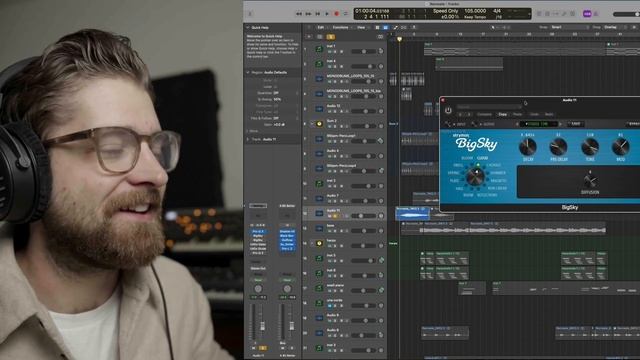Click the Audio 11 track icon
The image size is (640, 360).
(319, 213)
